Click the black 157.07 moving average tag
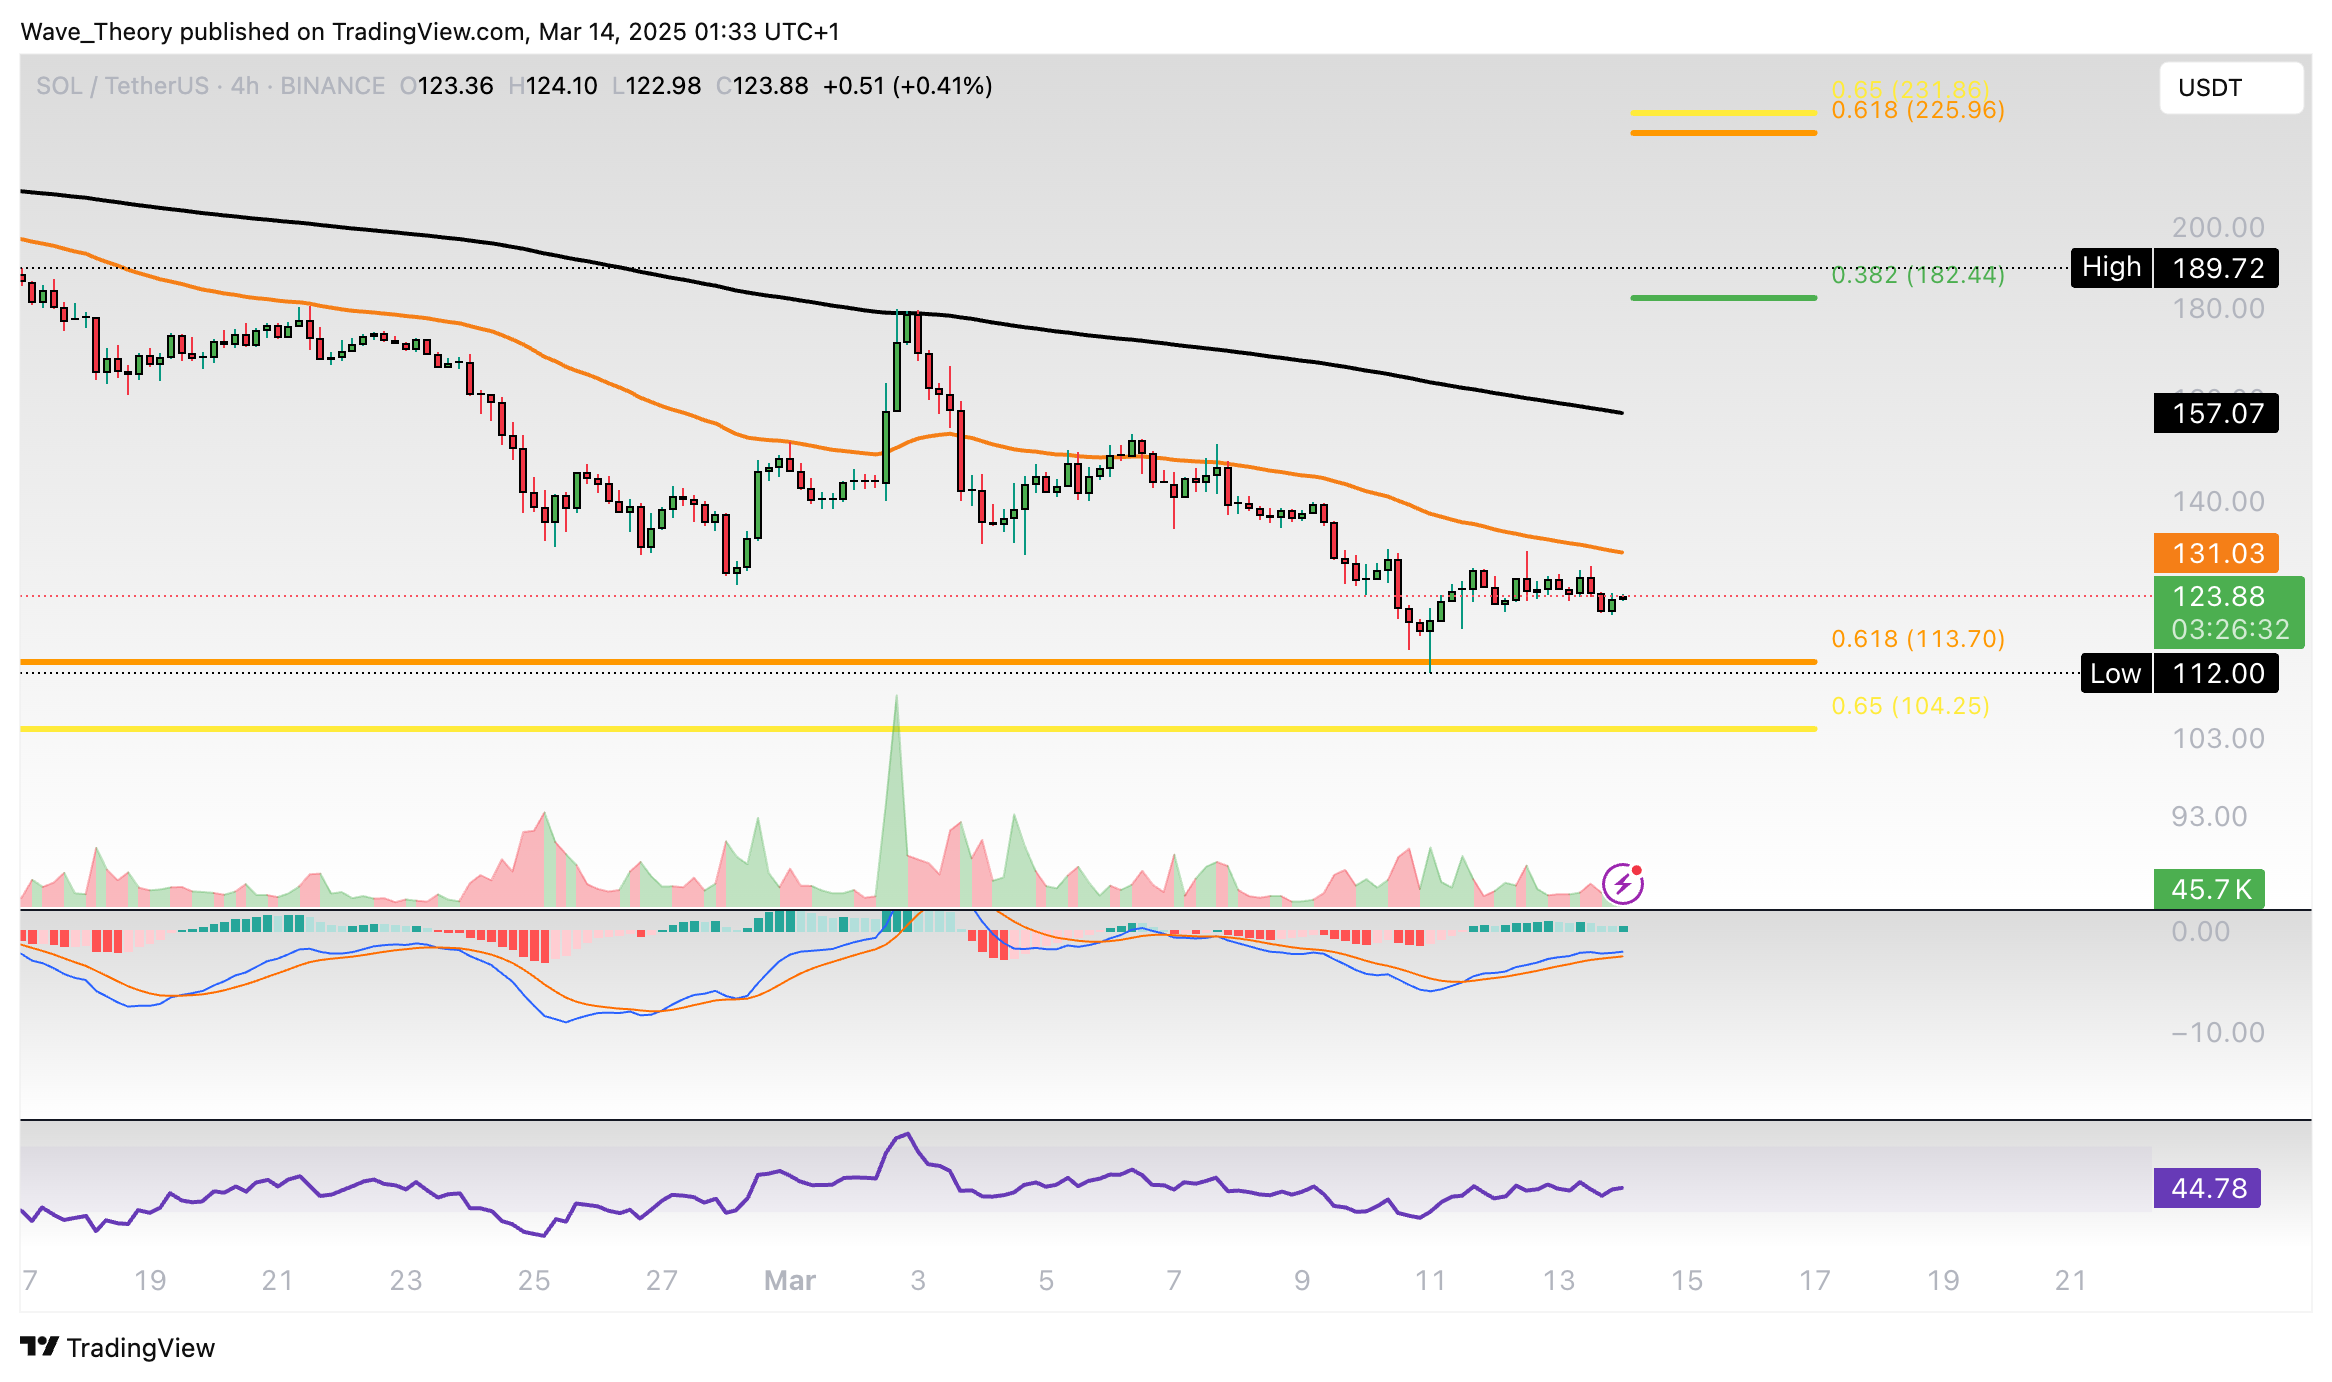Screen dimensions: 2332x1382 tap(2216, 413)
